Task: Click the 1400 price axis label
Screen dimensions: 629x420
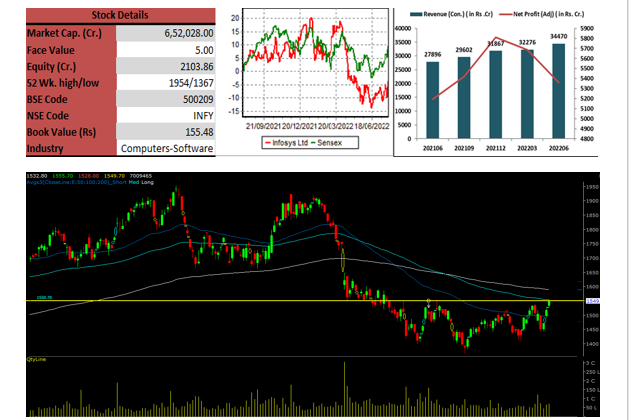Action: tap(592, 344)
